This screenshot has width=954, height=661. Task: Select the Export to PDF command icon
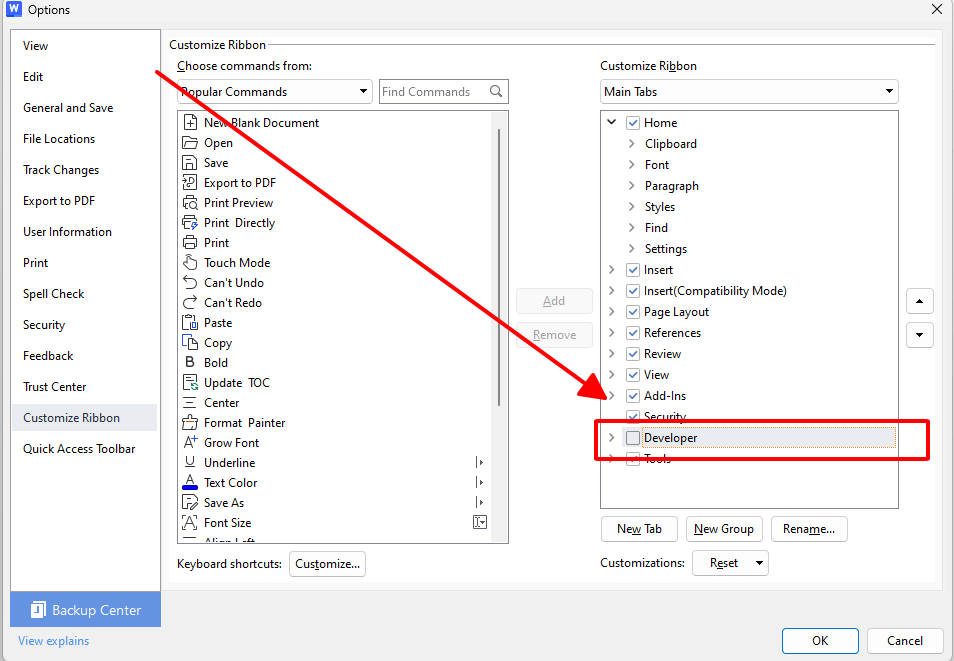pos(190,183)
